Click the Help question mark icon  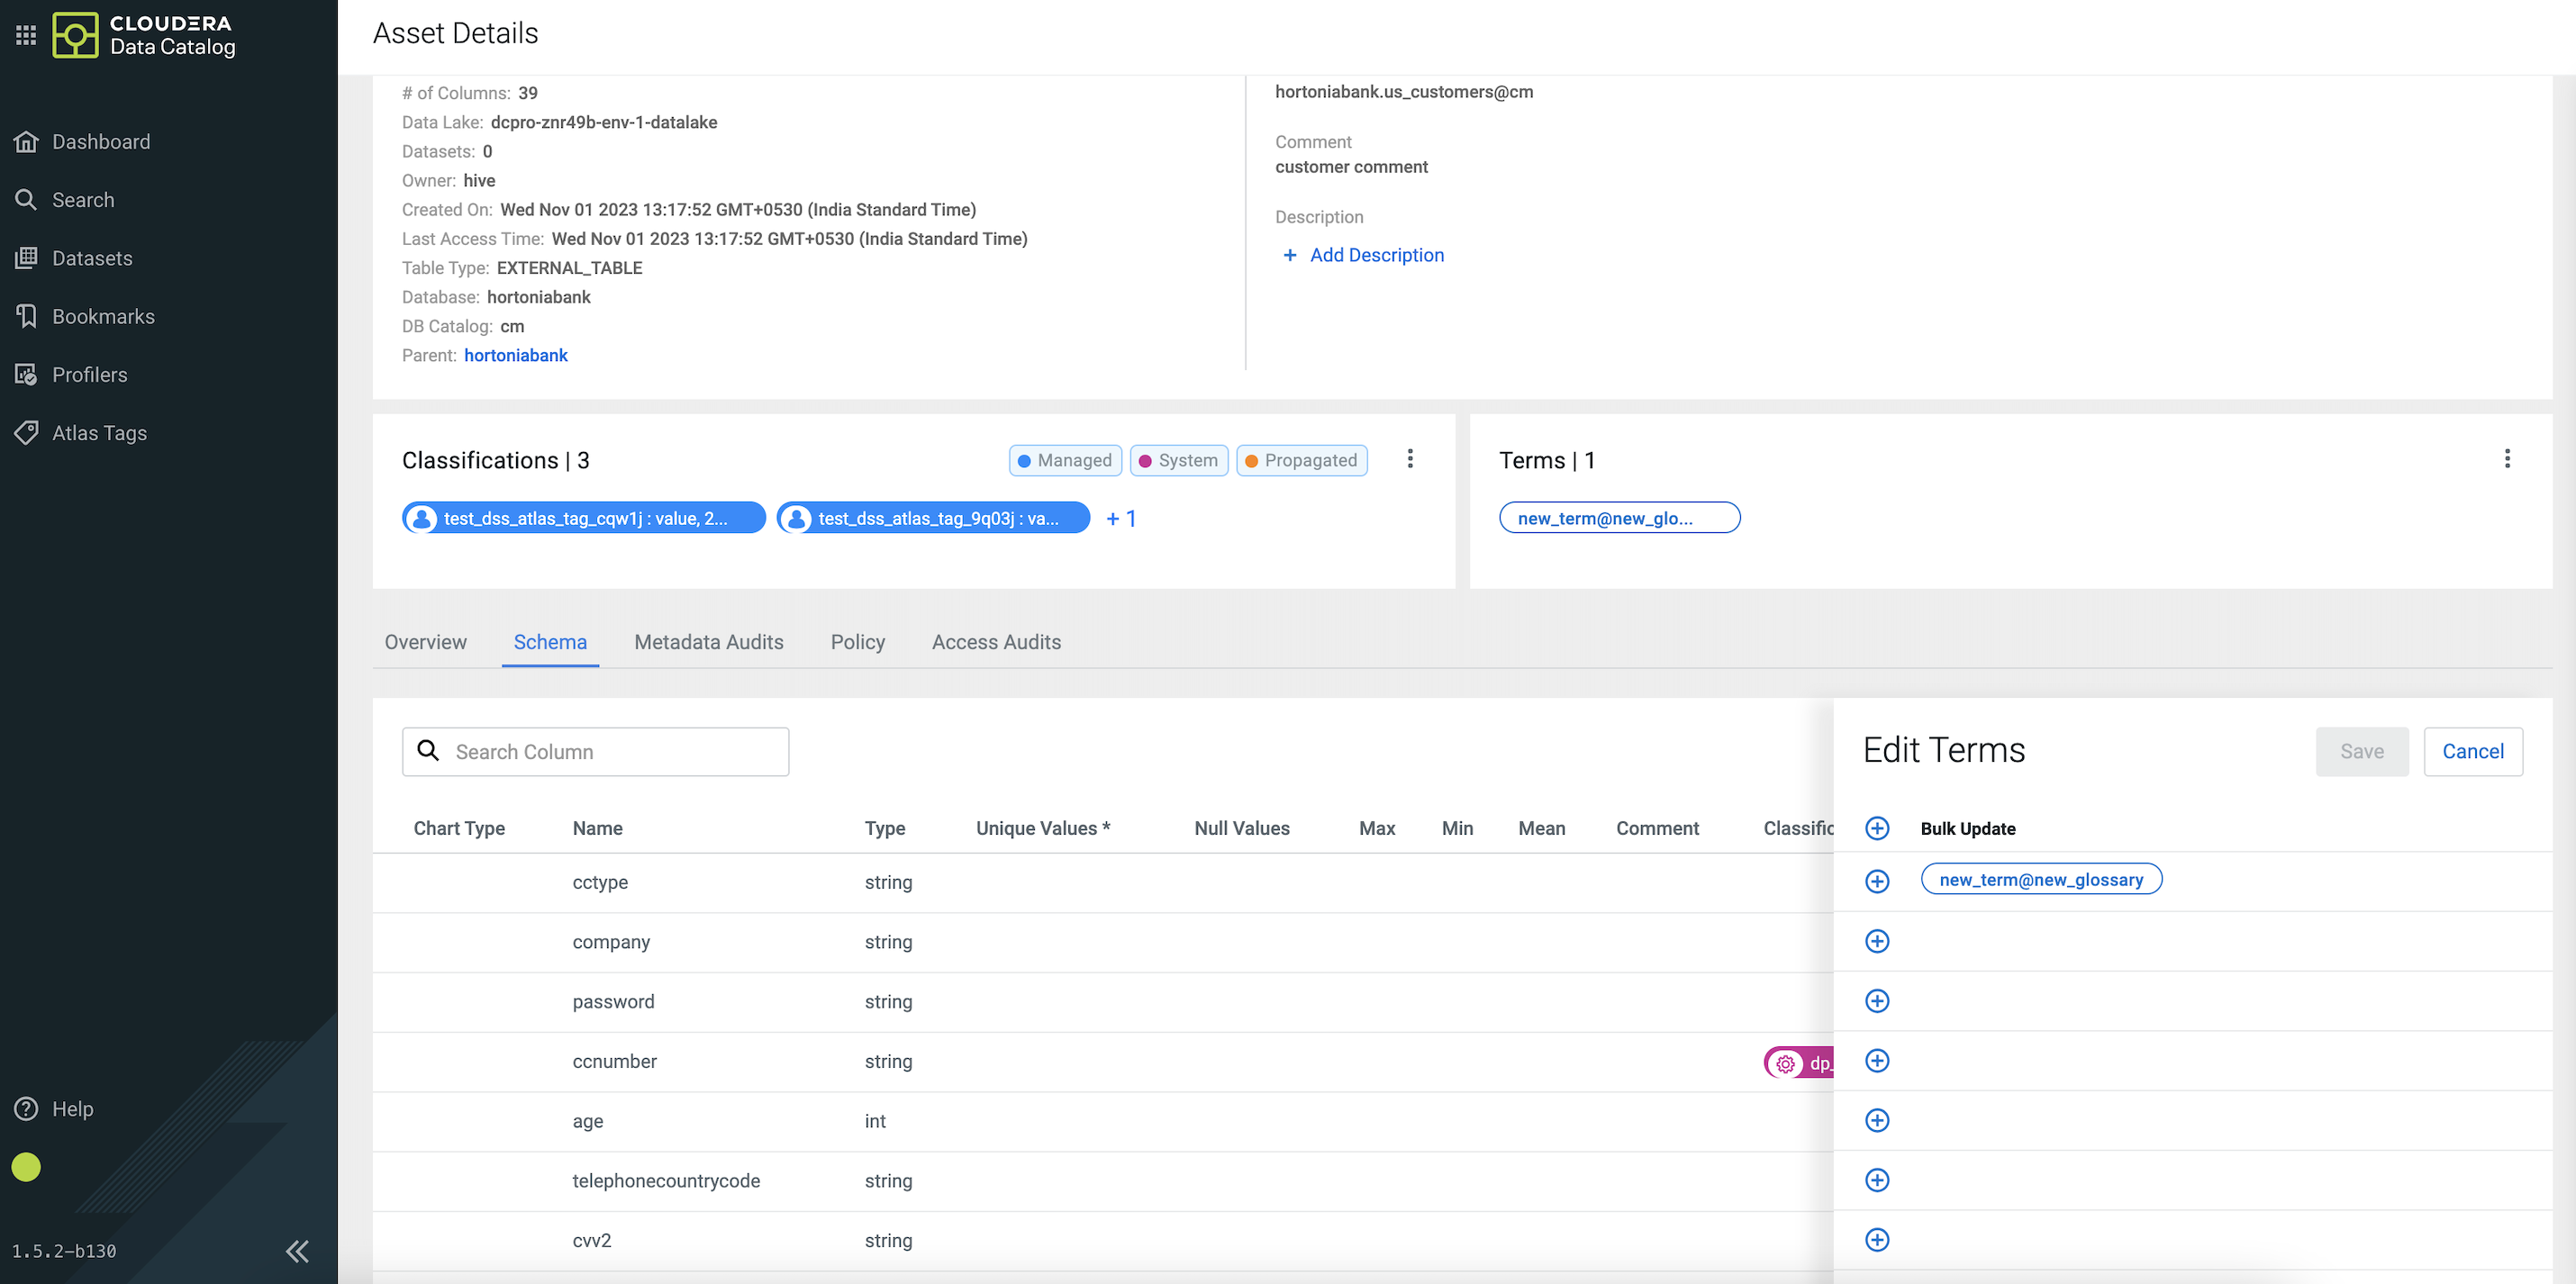pyautogui.click(x=26, y=1109)
